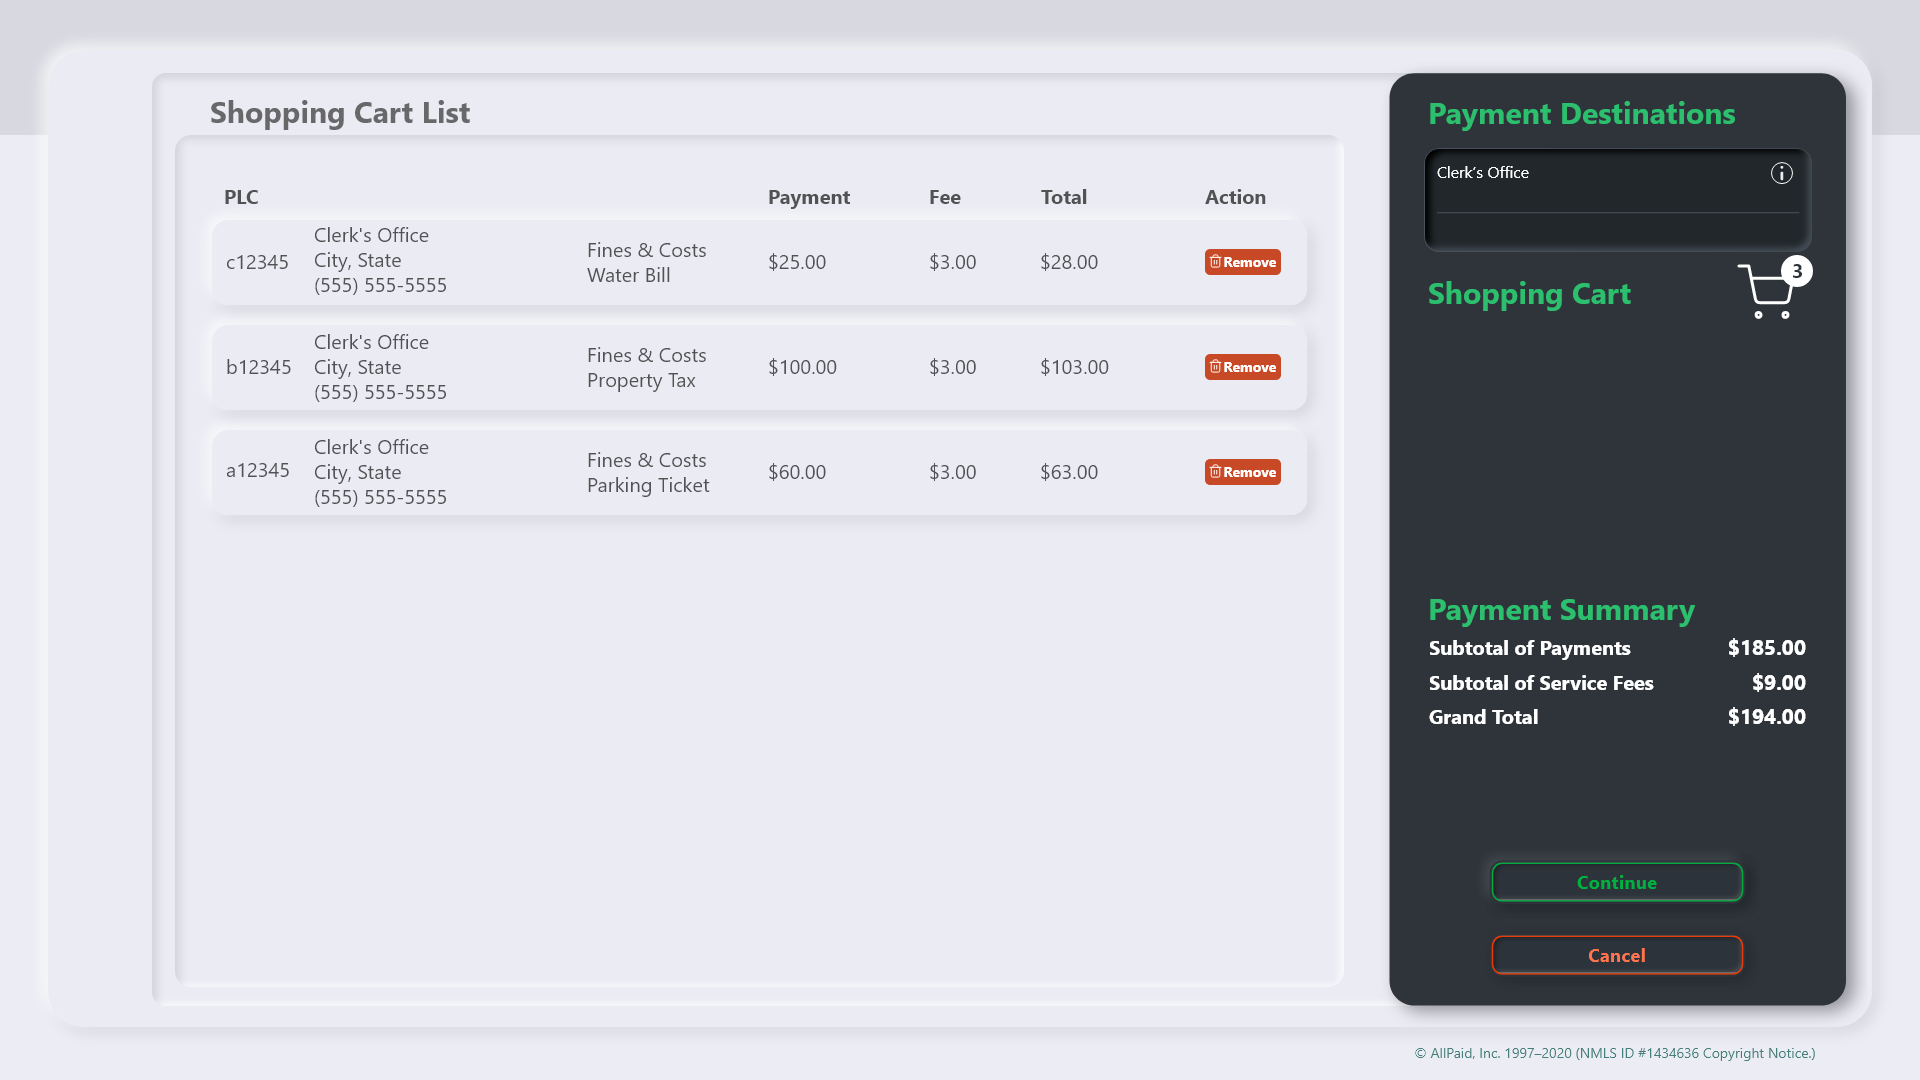This screenshot has width=1920, height=1080.
Task: Click the Total column header
Action: click(1063, 197)
